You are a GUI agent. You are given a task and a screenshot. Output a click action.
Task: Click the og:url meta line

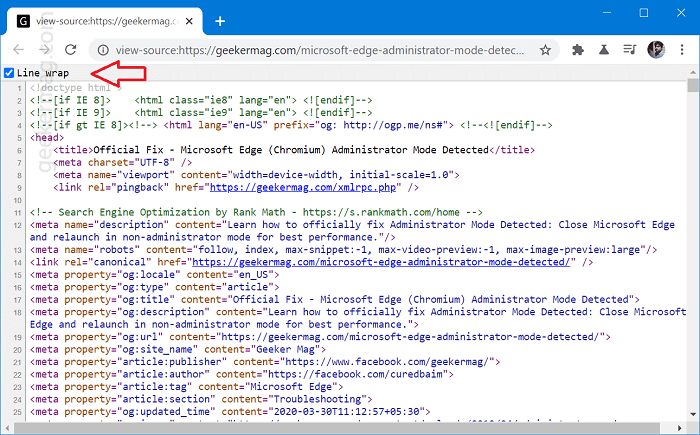(320, 337)
